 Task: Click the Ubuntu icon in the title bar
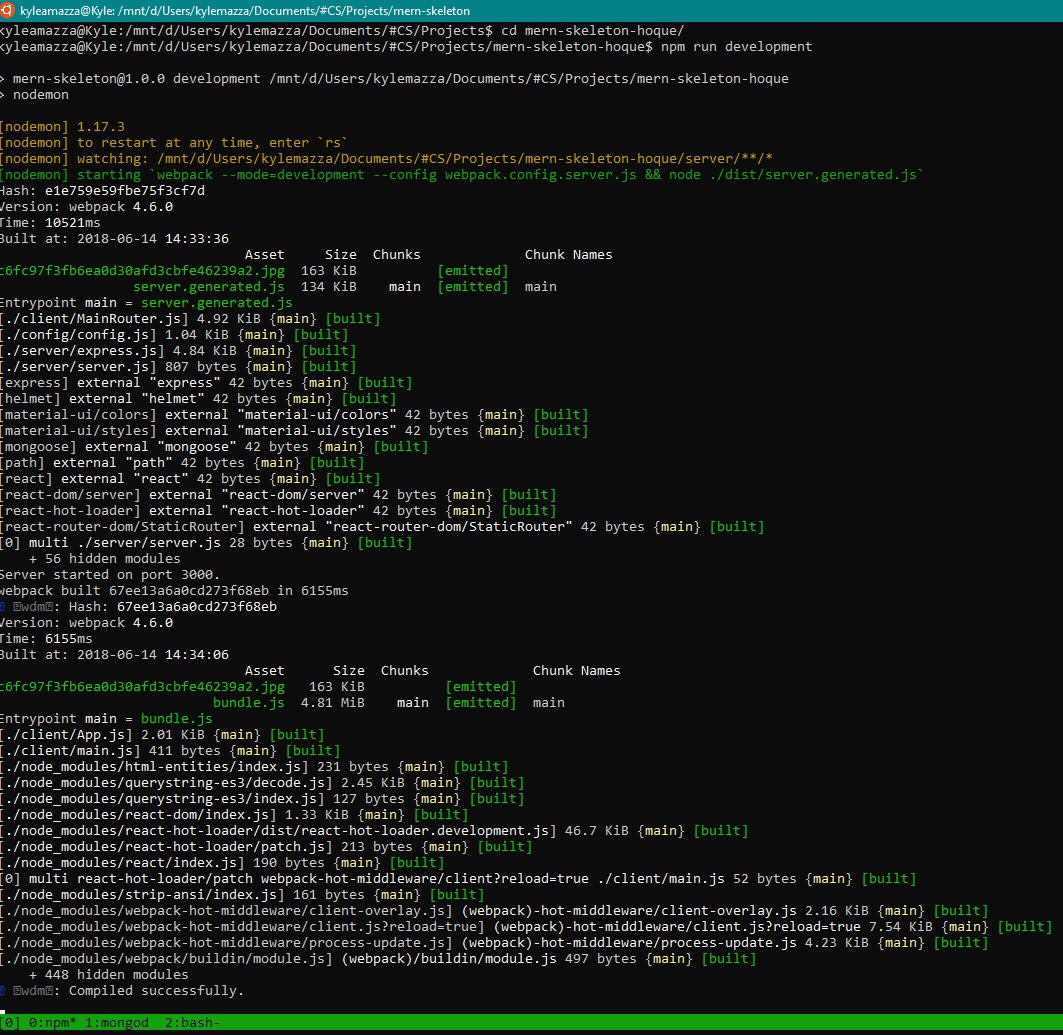(x=7, y=10)
